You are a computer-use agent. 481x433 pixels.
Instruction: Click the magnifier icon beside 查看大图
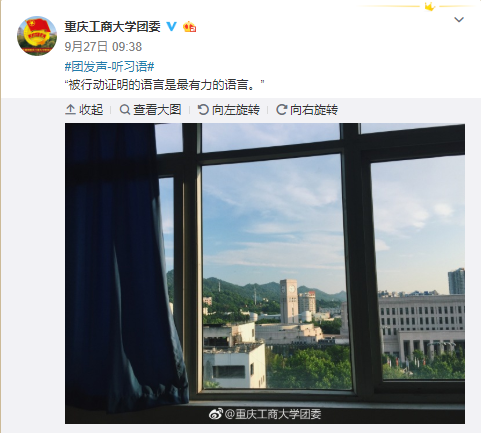[124, 109]
